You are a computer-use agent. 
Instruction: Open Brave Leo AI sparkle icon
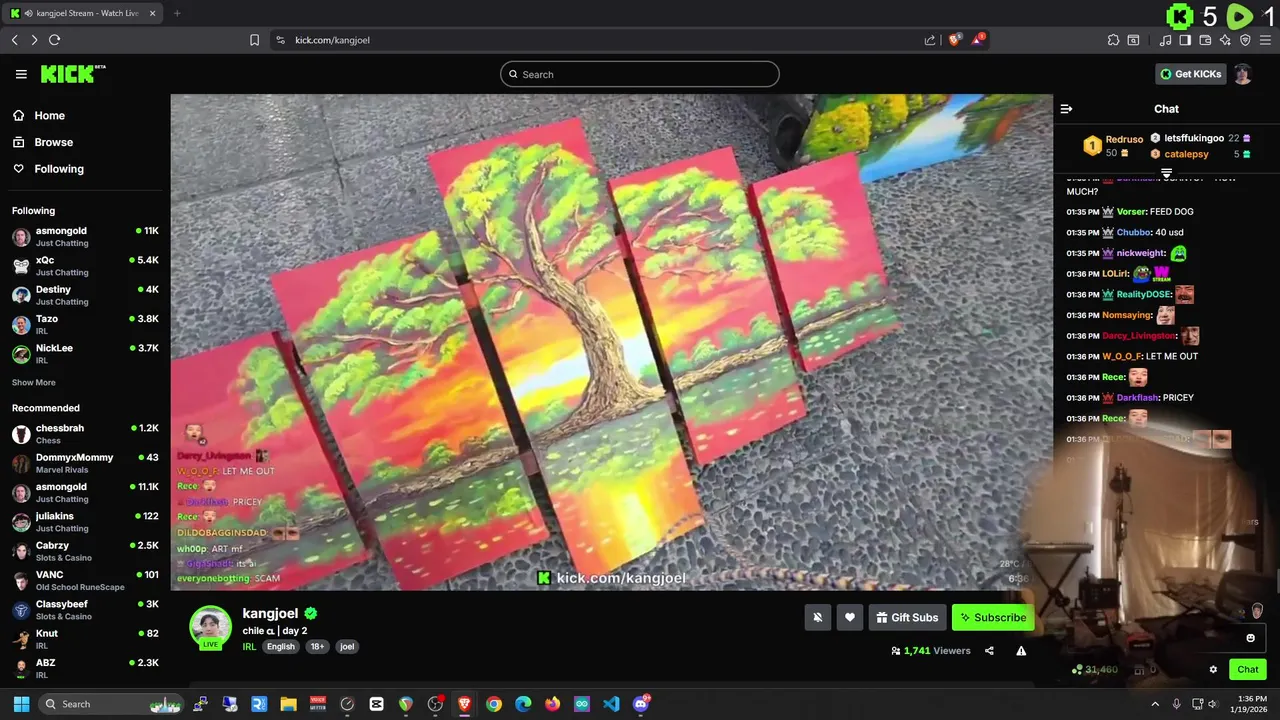(x=1225, y=40)
